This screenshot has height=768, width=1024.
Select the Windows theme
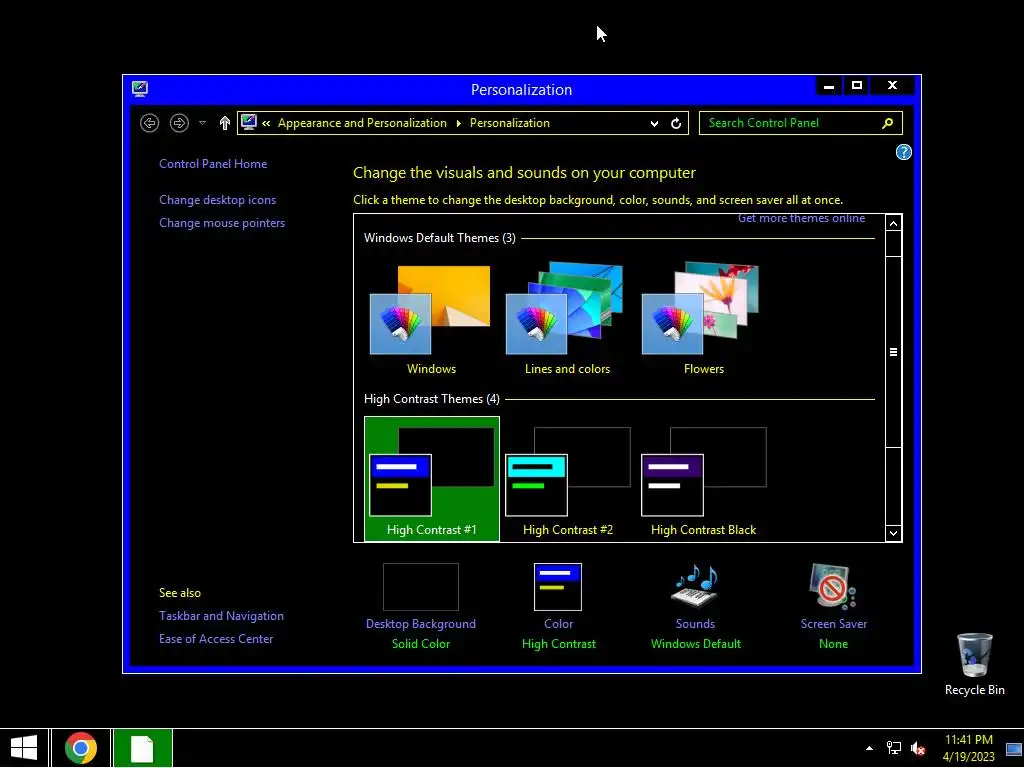tap(431, 320)
